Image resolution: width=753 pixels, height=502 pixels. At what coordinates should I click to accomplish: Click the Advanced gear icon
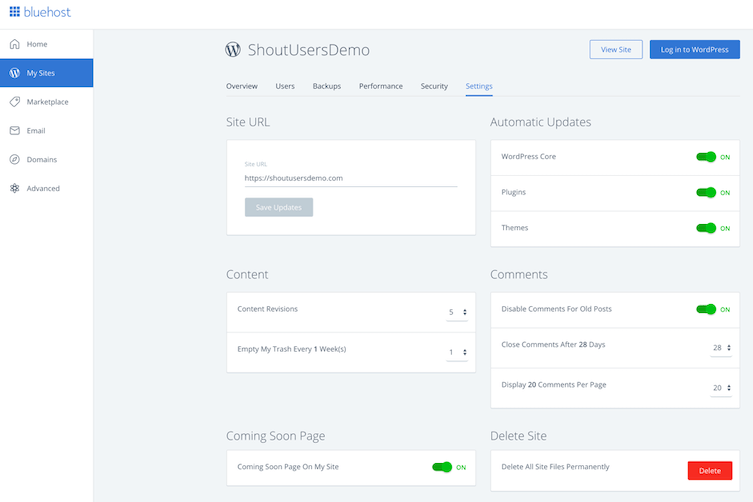[15, 188]
